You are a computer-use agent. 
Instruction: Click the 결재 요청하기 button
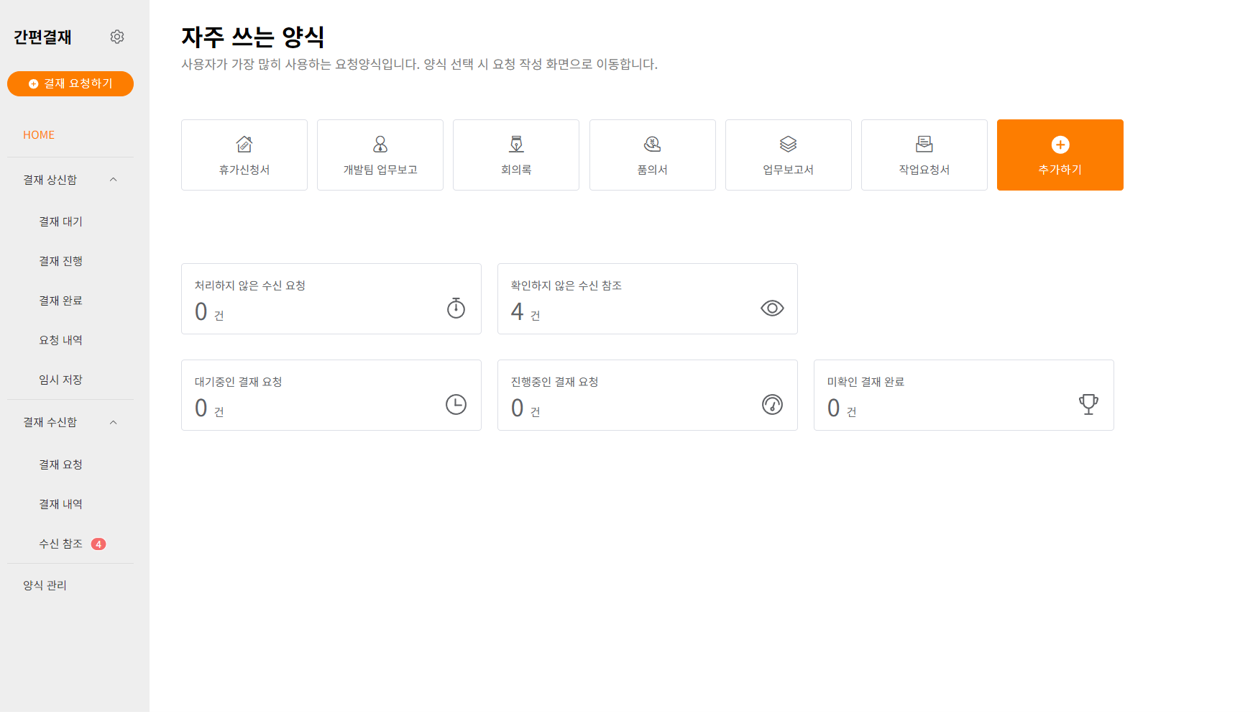pos(70,84)
